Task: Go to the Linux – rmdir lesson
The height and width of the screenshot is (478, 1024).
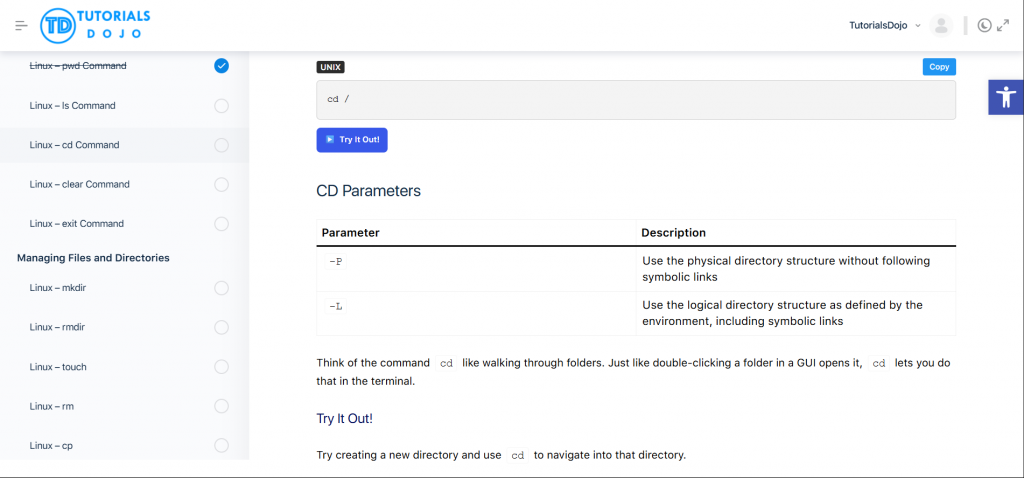Action: [58, 327]
